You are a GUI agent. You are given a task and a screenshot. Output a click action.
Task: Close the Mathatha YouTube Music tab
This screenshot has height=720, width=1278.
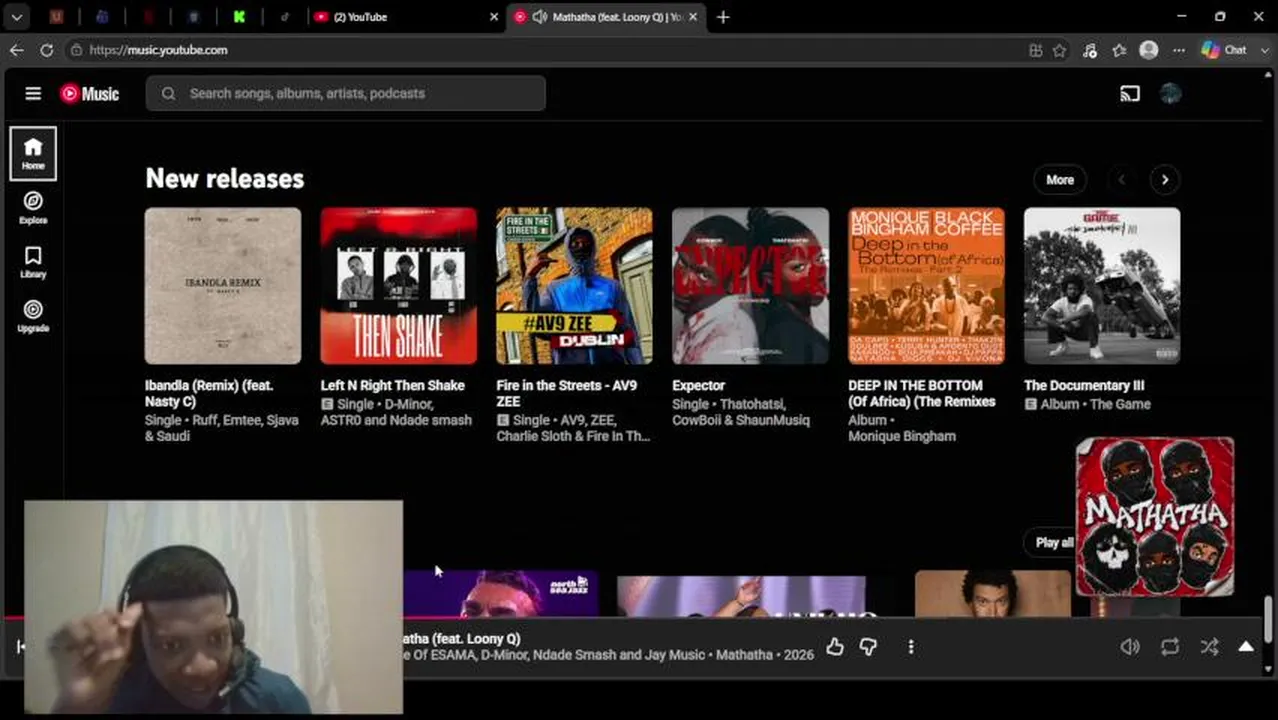(692, 17)
